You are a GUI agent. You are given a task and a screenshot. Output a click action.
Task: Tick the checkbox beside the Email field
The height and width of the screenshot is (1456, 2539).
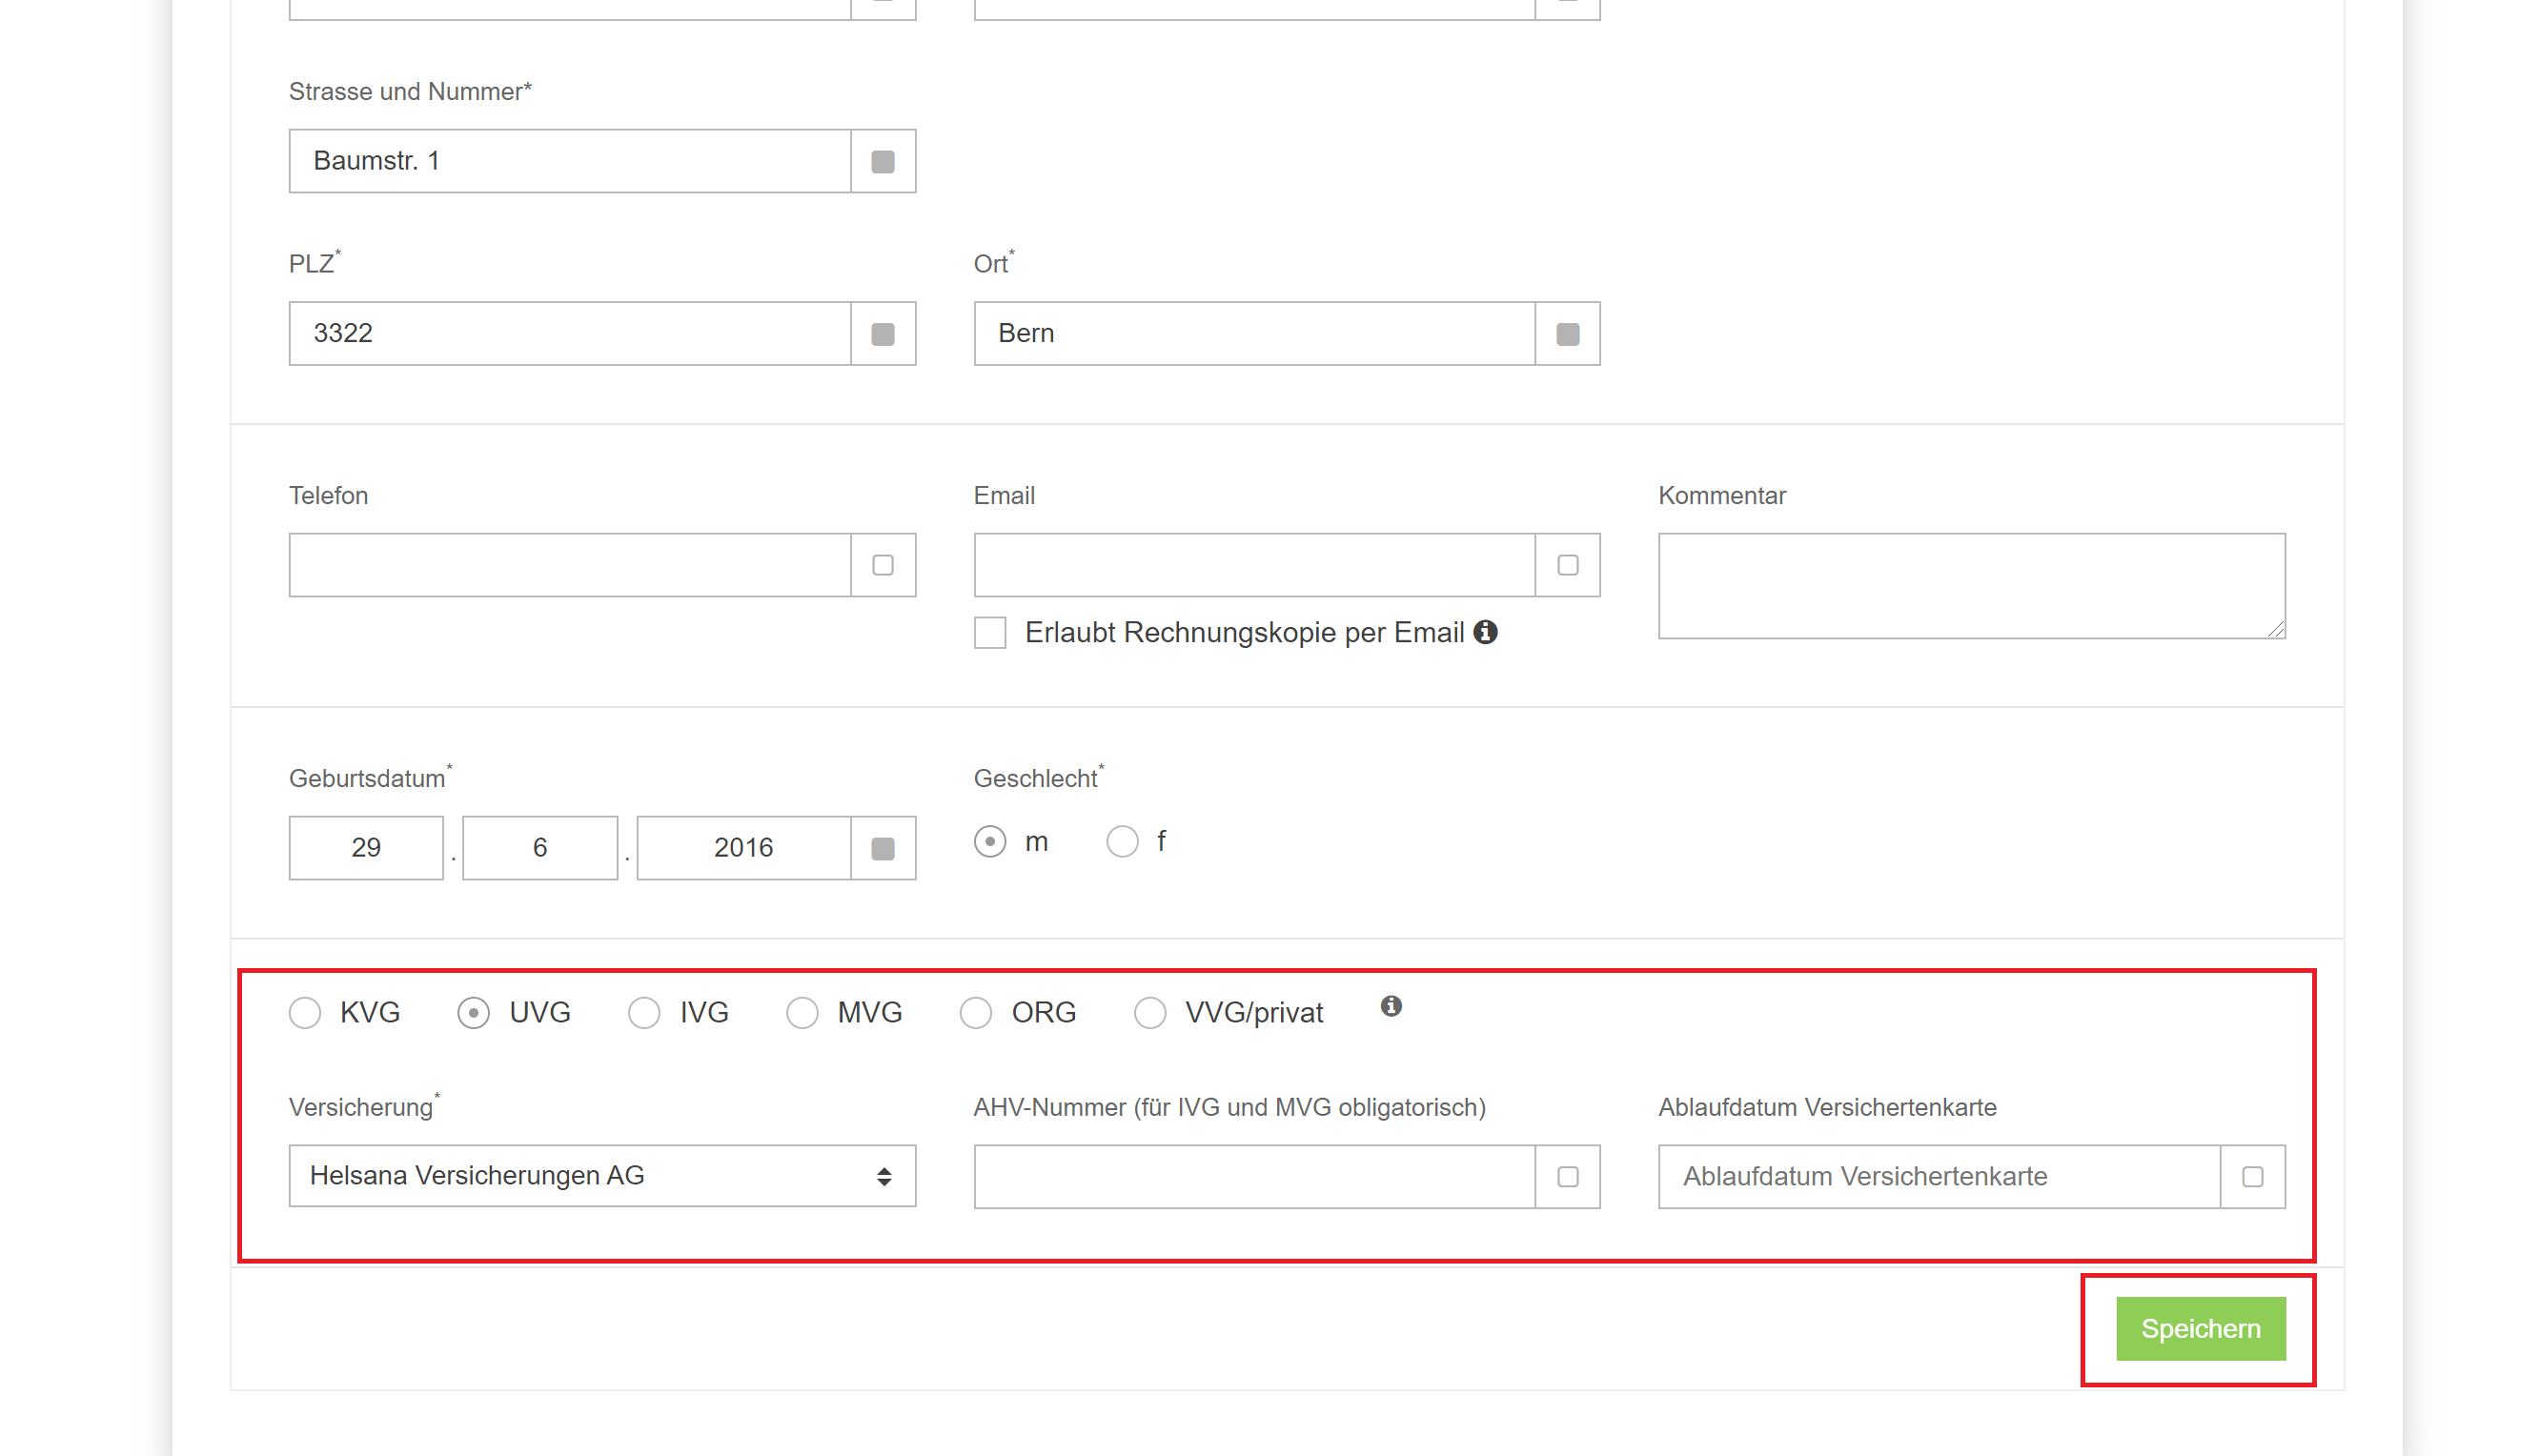coord(1567,565)
